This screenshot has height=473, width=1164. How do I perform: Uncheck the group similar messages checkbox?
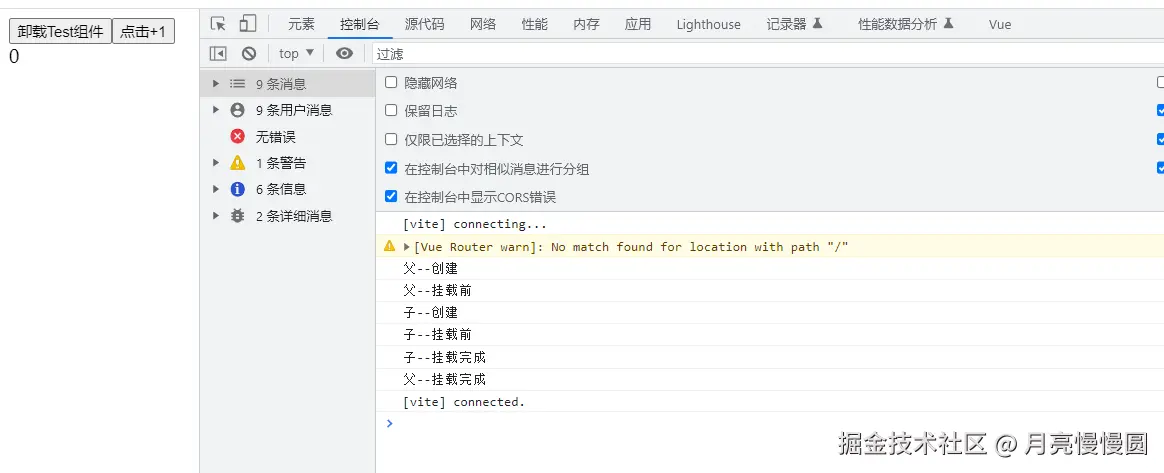(x=391, y=168)
